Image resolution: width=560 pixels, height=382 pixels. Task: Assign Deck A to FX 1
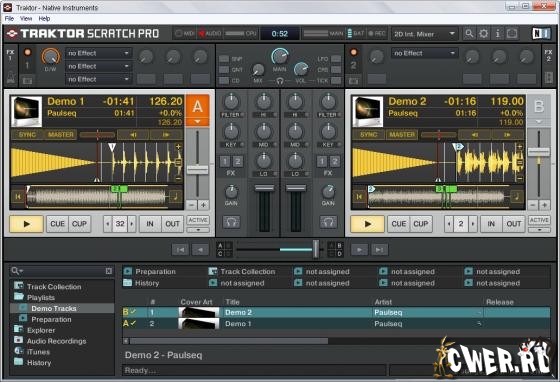point(225,162)
